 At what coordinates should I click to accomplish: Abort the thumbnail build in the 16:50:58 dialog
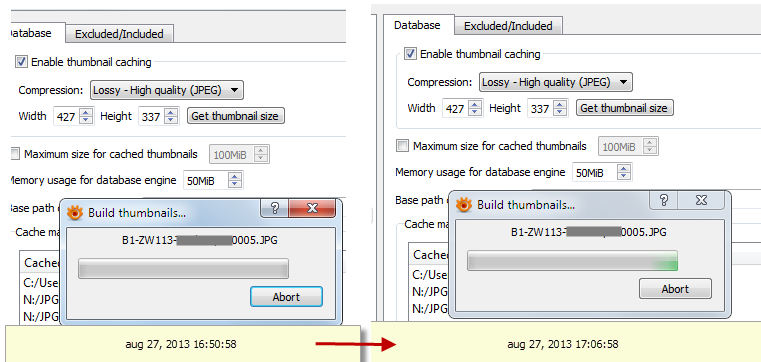pyautogui.click(x=286, y=296)
